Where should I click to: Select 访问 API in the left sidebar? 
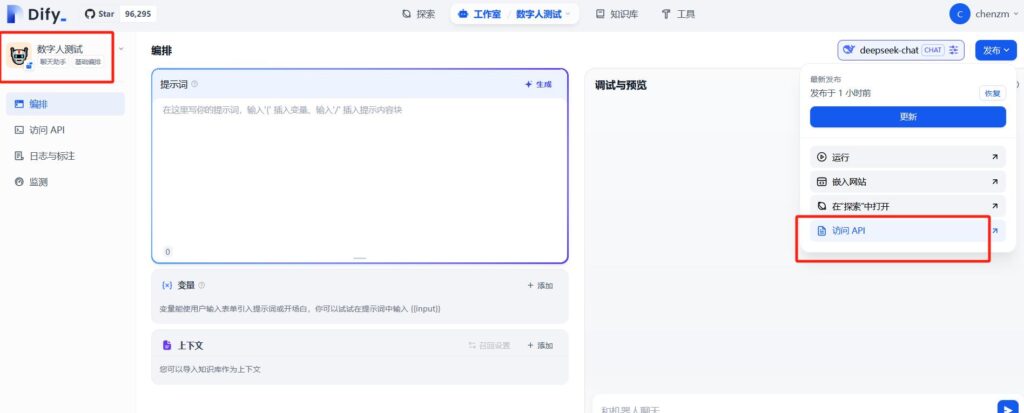pyautogui.click(x=47, y=130)
